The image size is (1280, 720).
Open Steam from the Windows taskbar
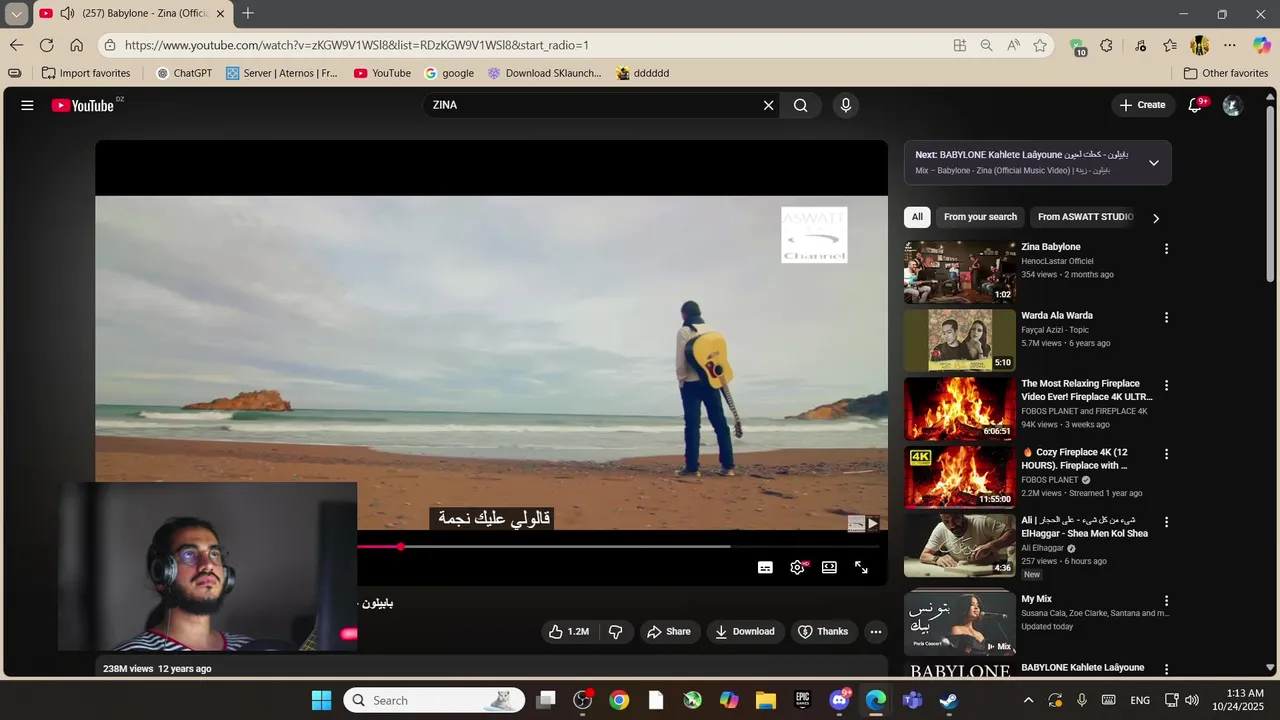click(x=949, y=700)
